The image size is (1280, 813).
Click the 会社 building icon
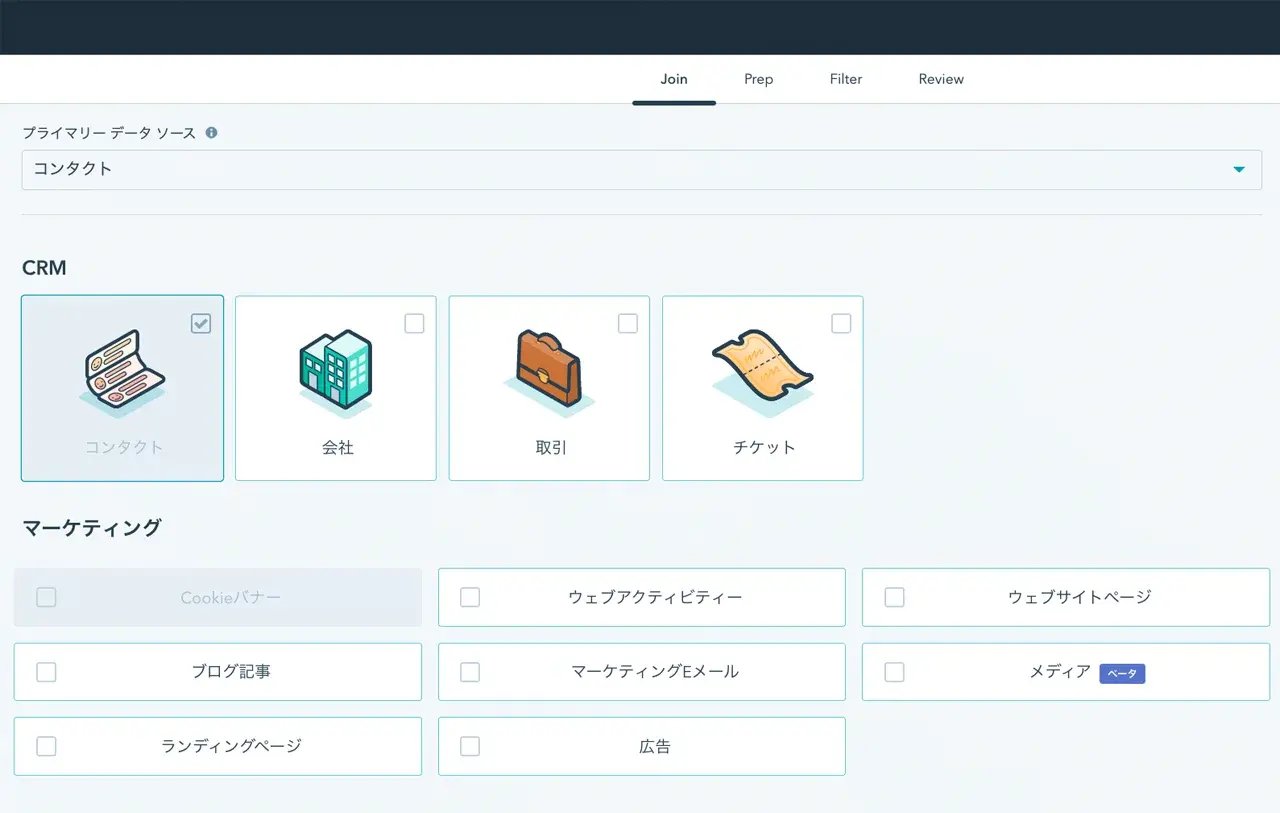pos(336,375)
